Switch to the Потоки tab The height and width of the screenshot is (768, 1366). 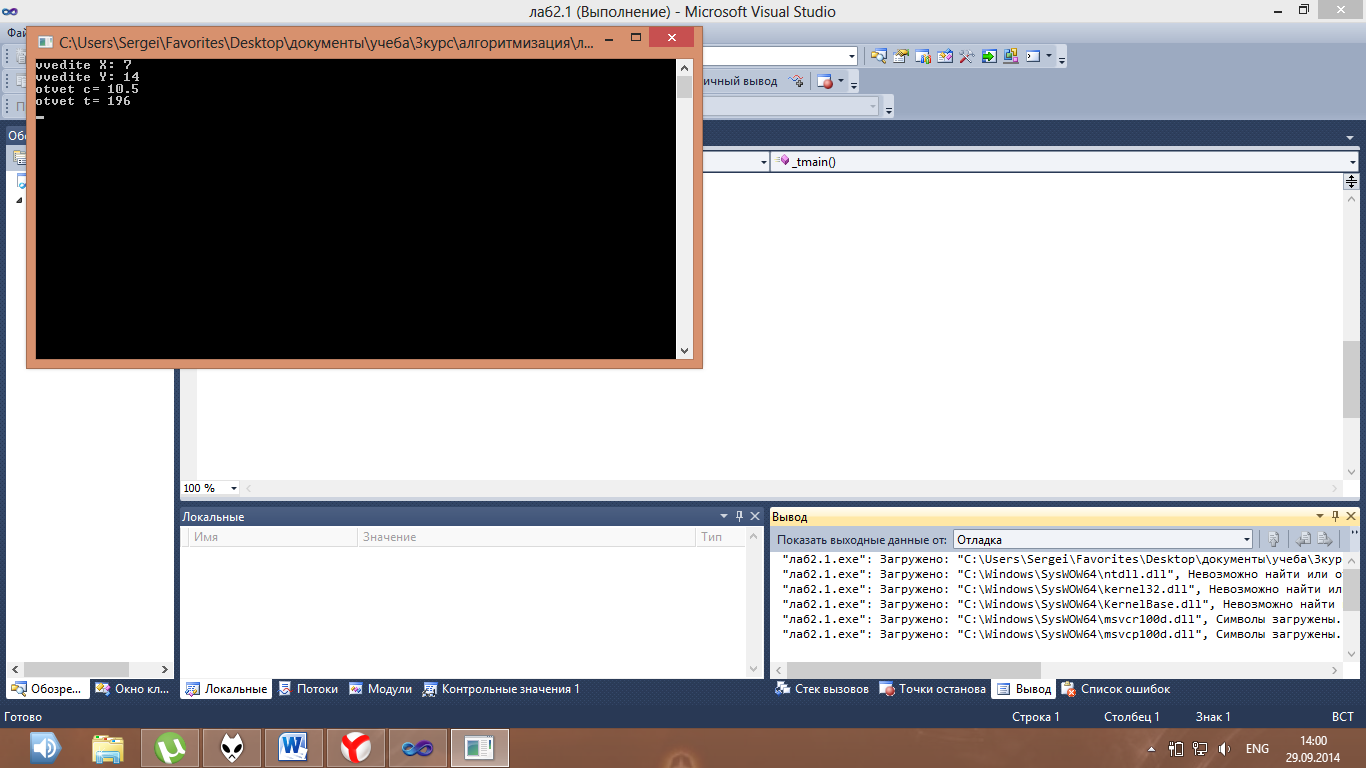click(x=308, y=689)
